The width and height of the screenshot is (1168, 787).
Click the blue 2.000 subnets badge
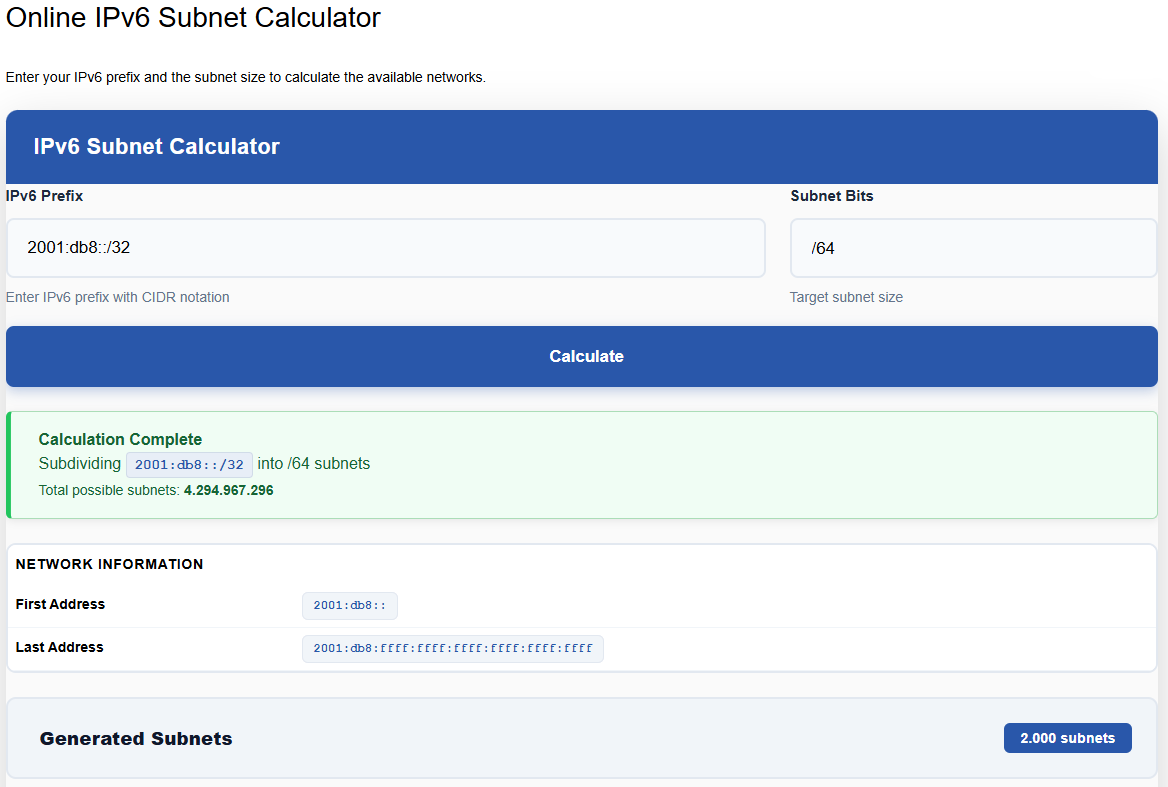[1067, 737]
